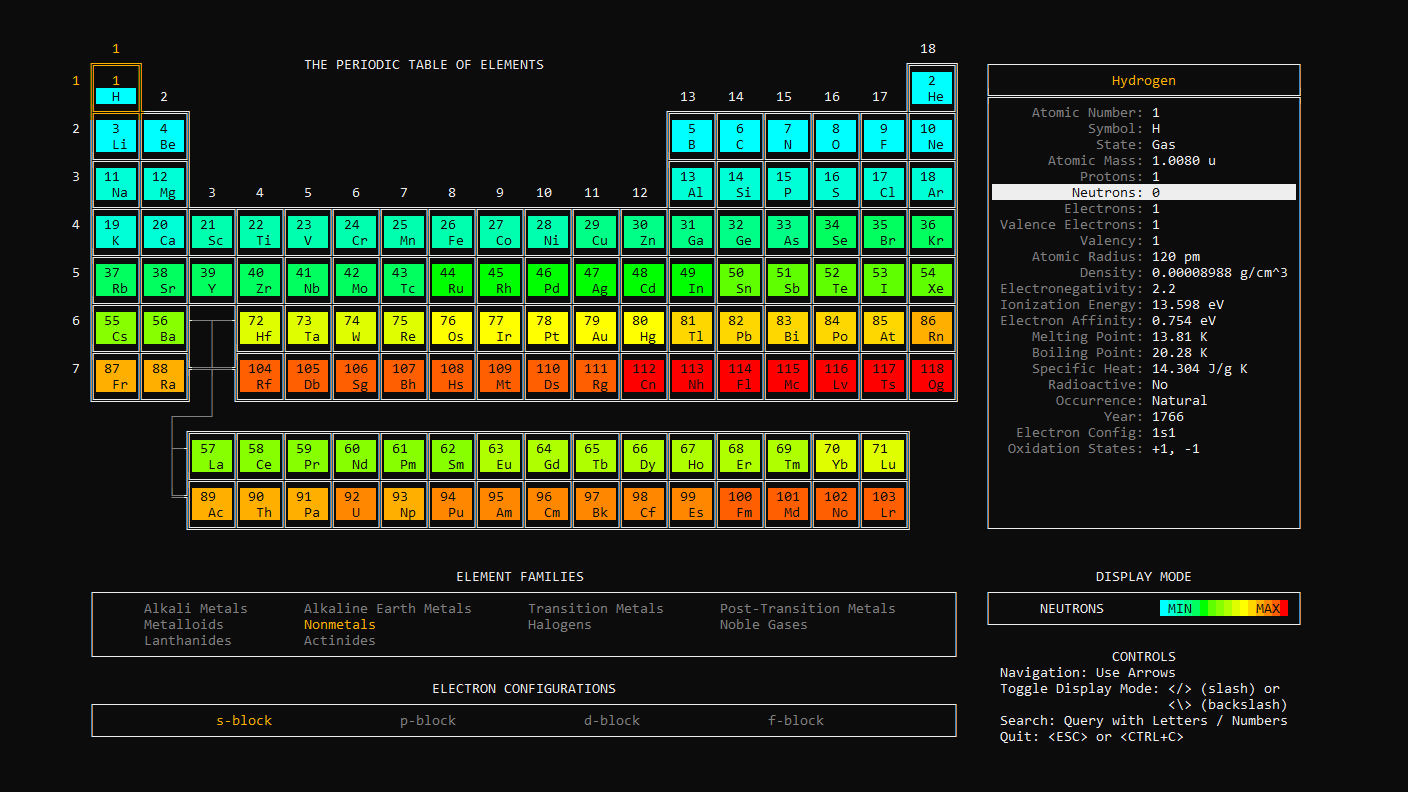This screenshot has height=792, width=1408.
Task: Open the d-block electron configuration view
Action: [x=611, y=720]
